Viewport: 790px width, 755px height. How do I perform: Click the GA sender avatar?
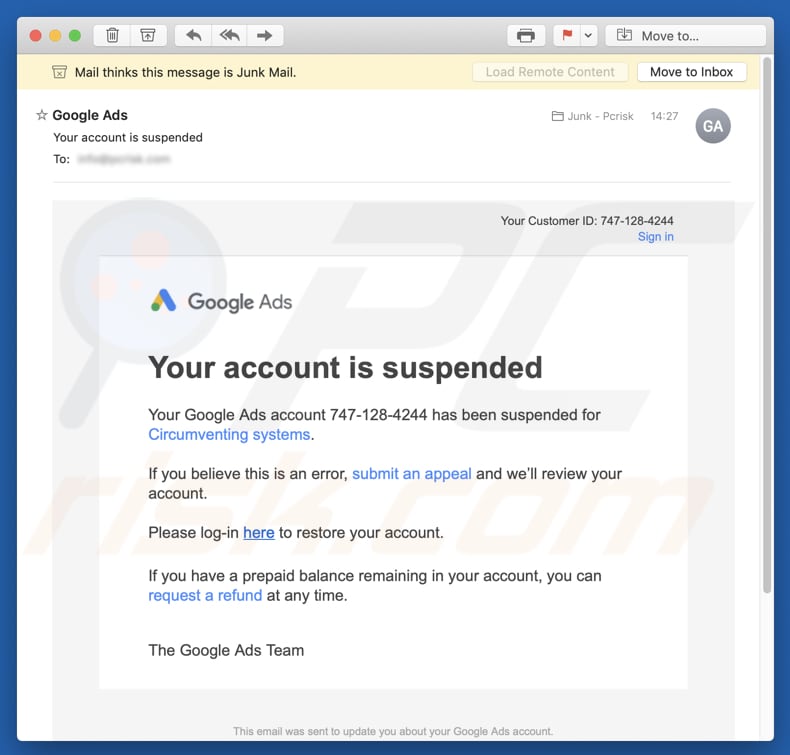(x=713, y=127)
